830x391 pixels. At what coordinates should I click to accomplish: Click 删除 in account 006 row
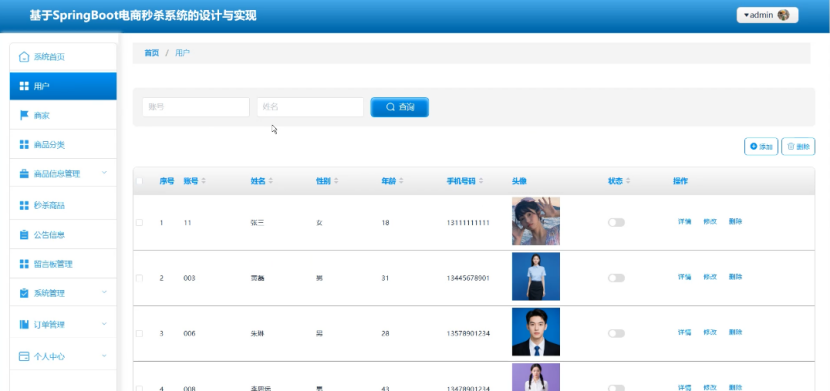[x=735, y=332]
